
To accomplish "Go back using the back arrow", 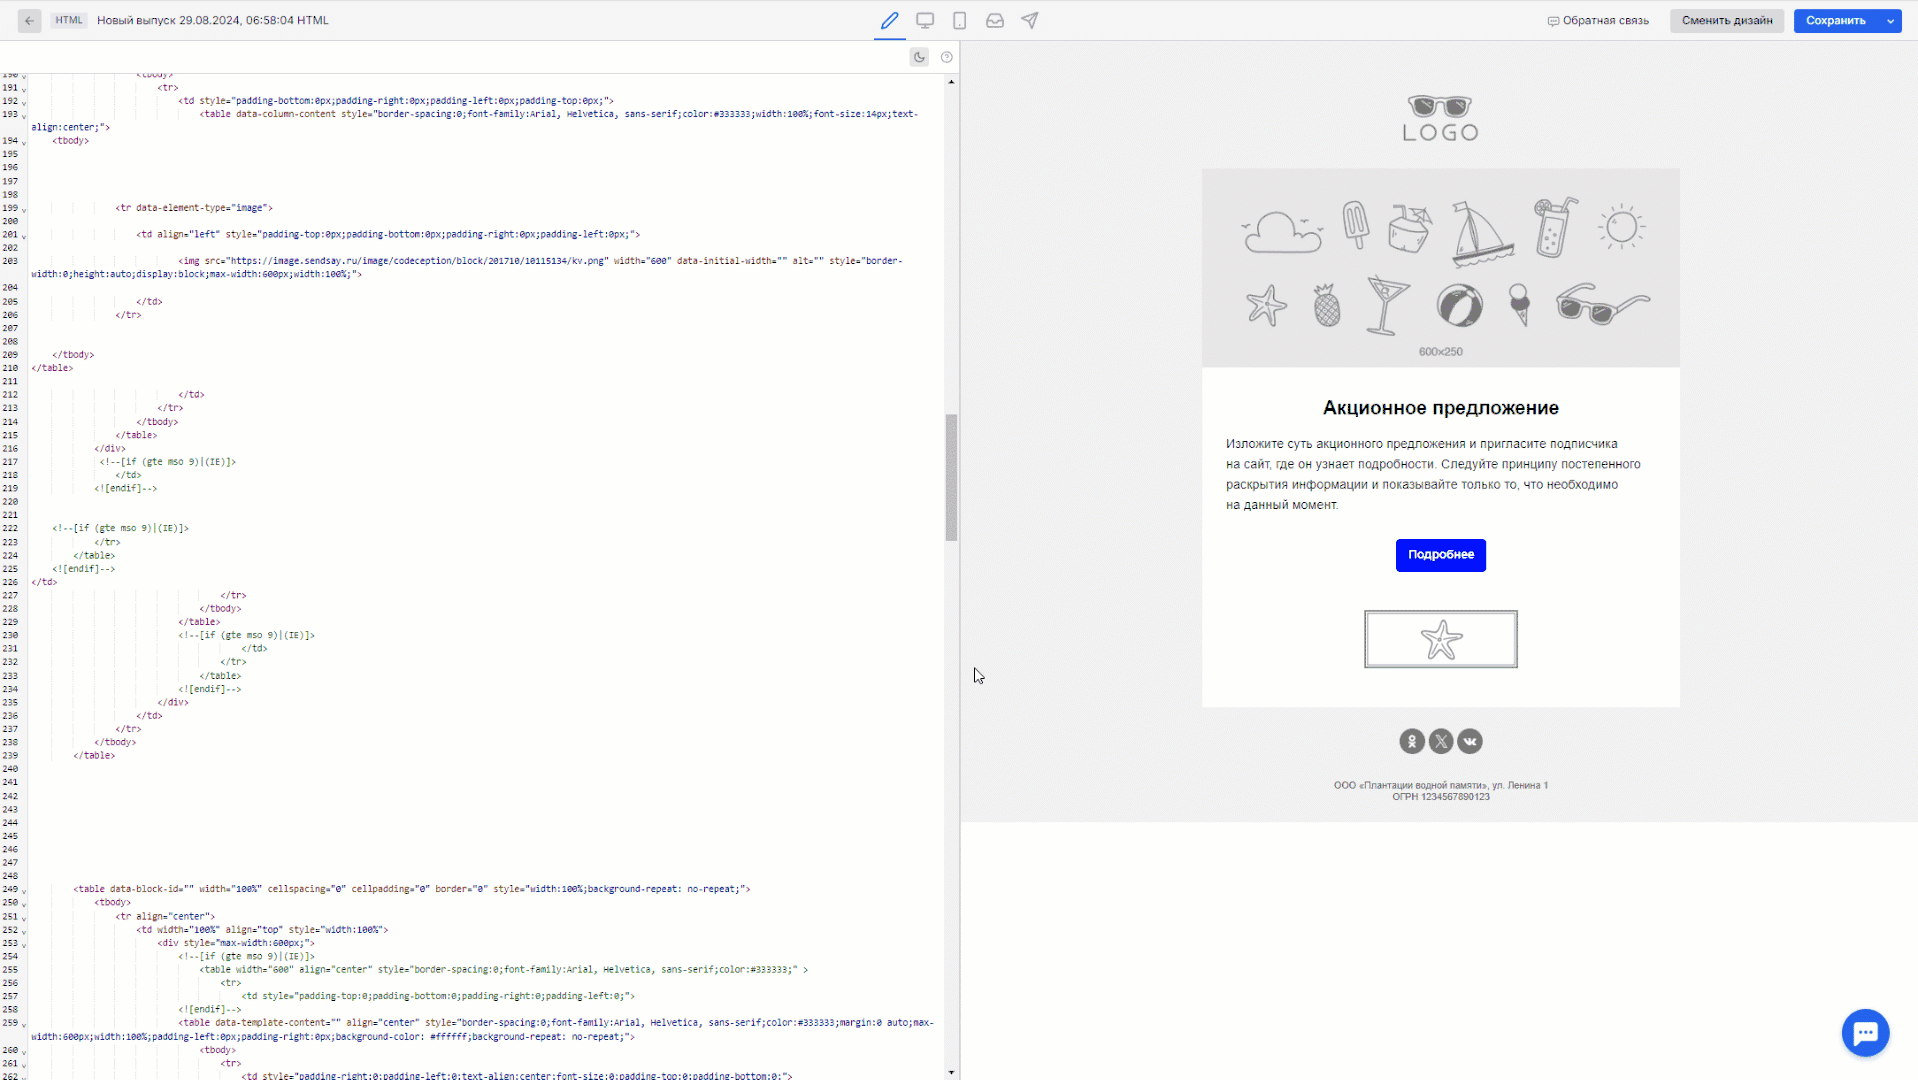I will tap(29, 20).
